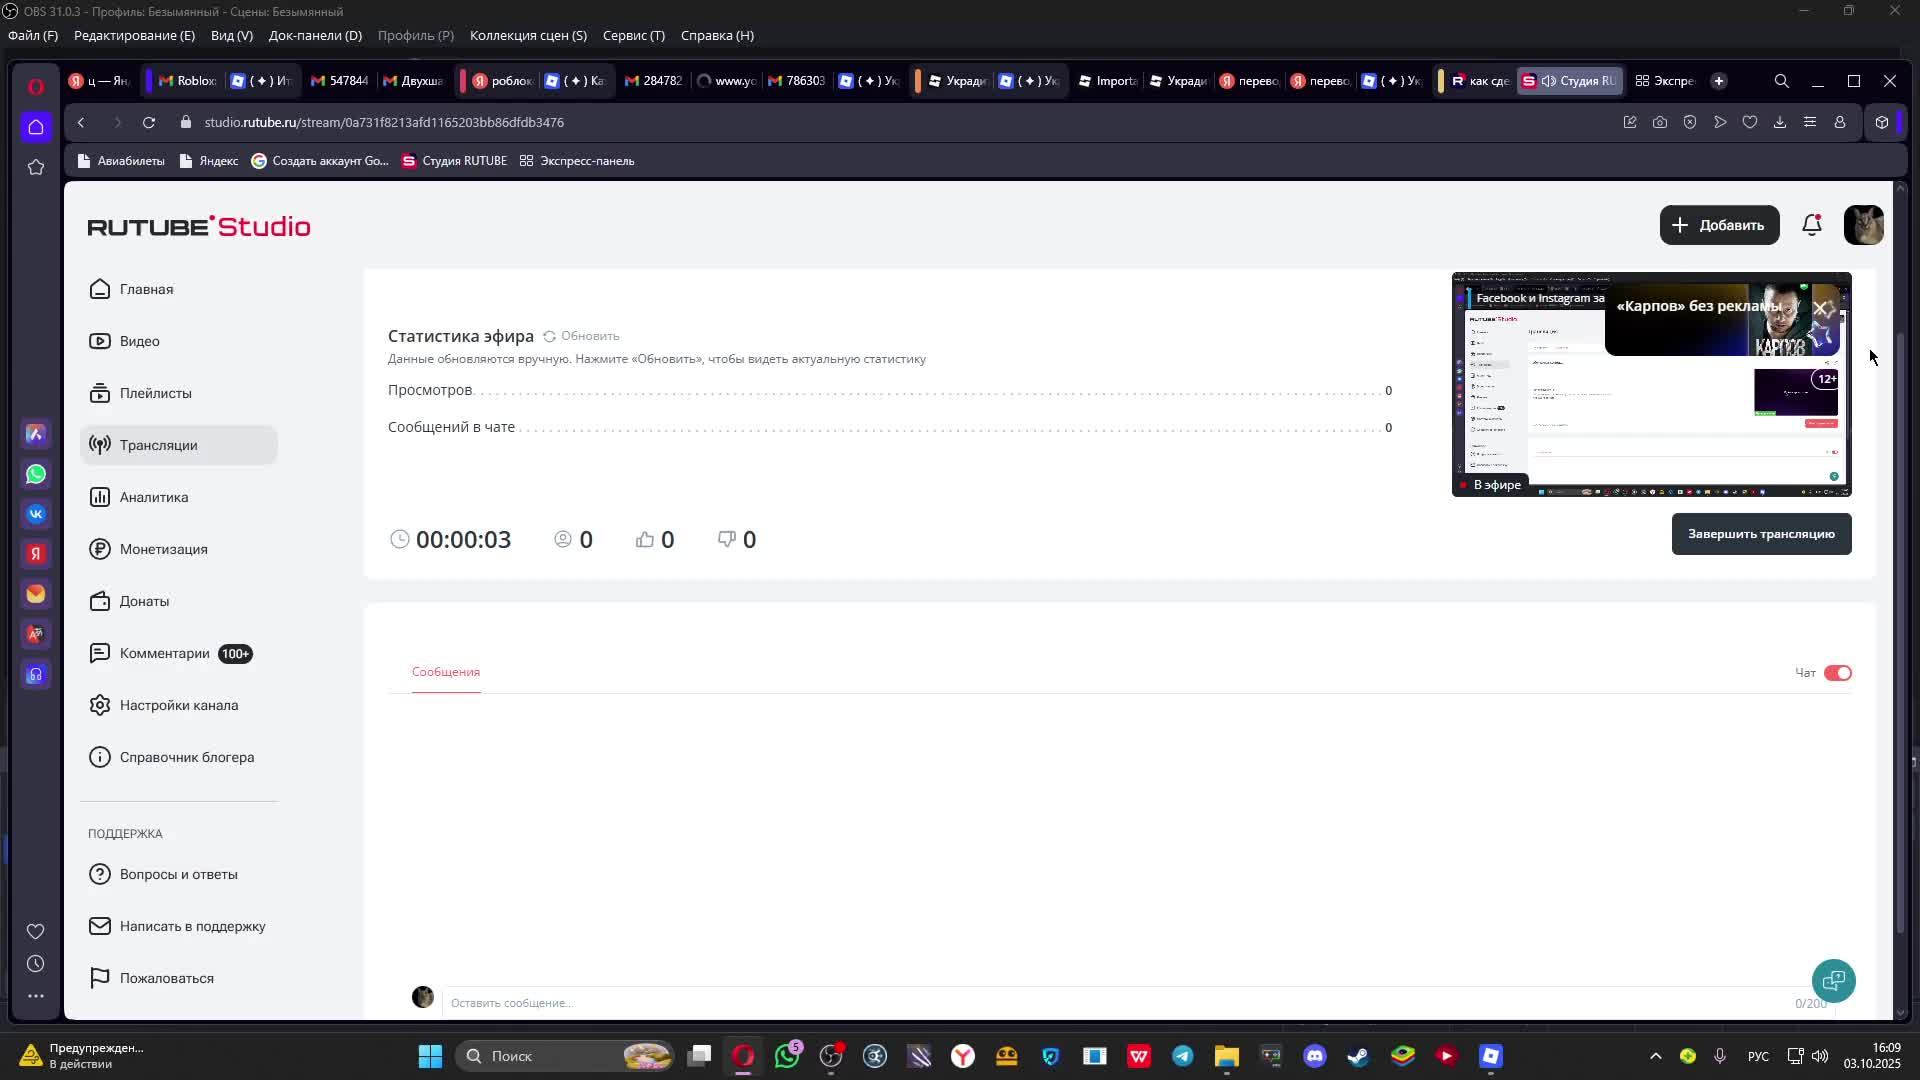The height and width of the screenshot is (1080, 1920).
Task: Open the Добавить button menu
Action: tap(1719, 225)
